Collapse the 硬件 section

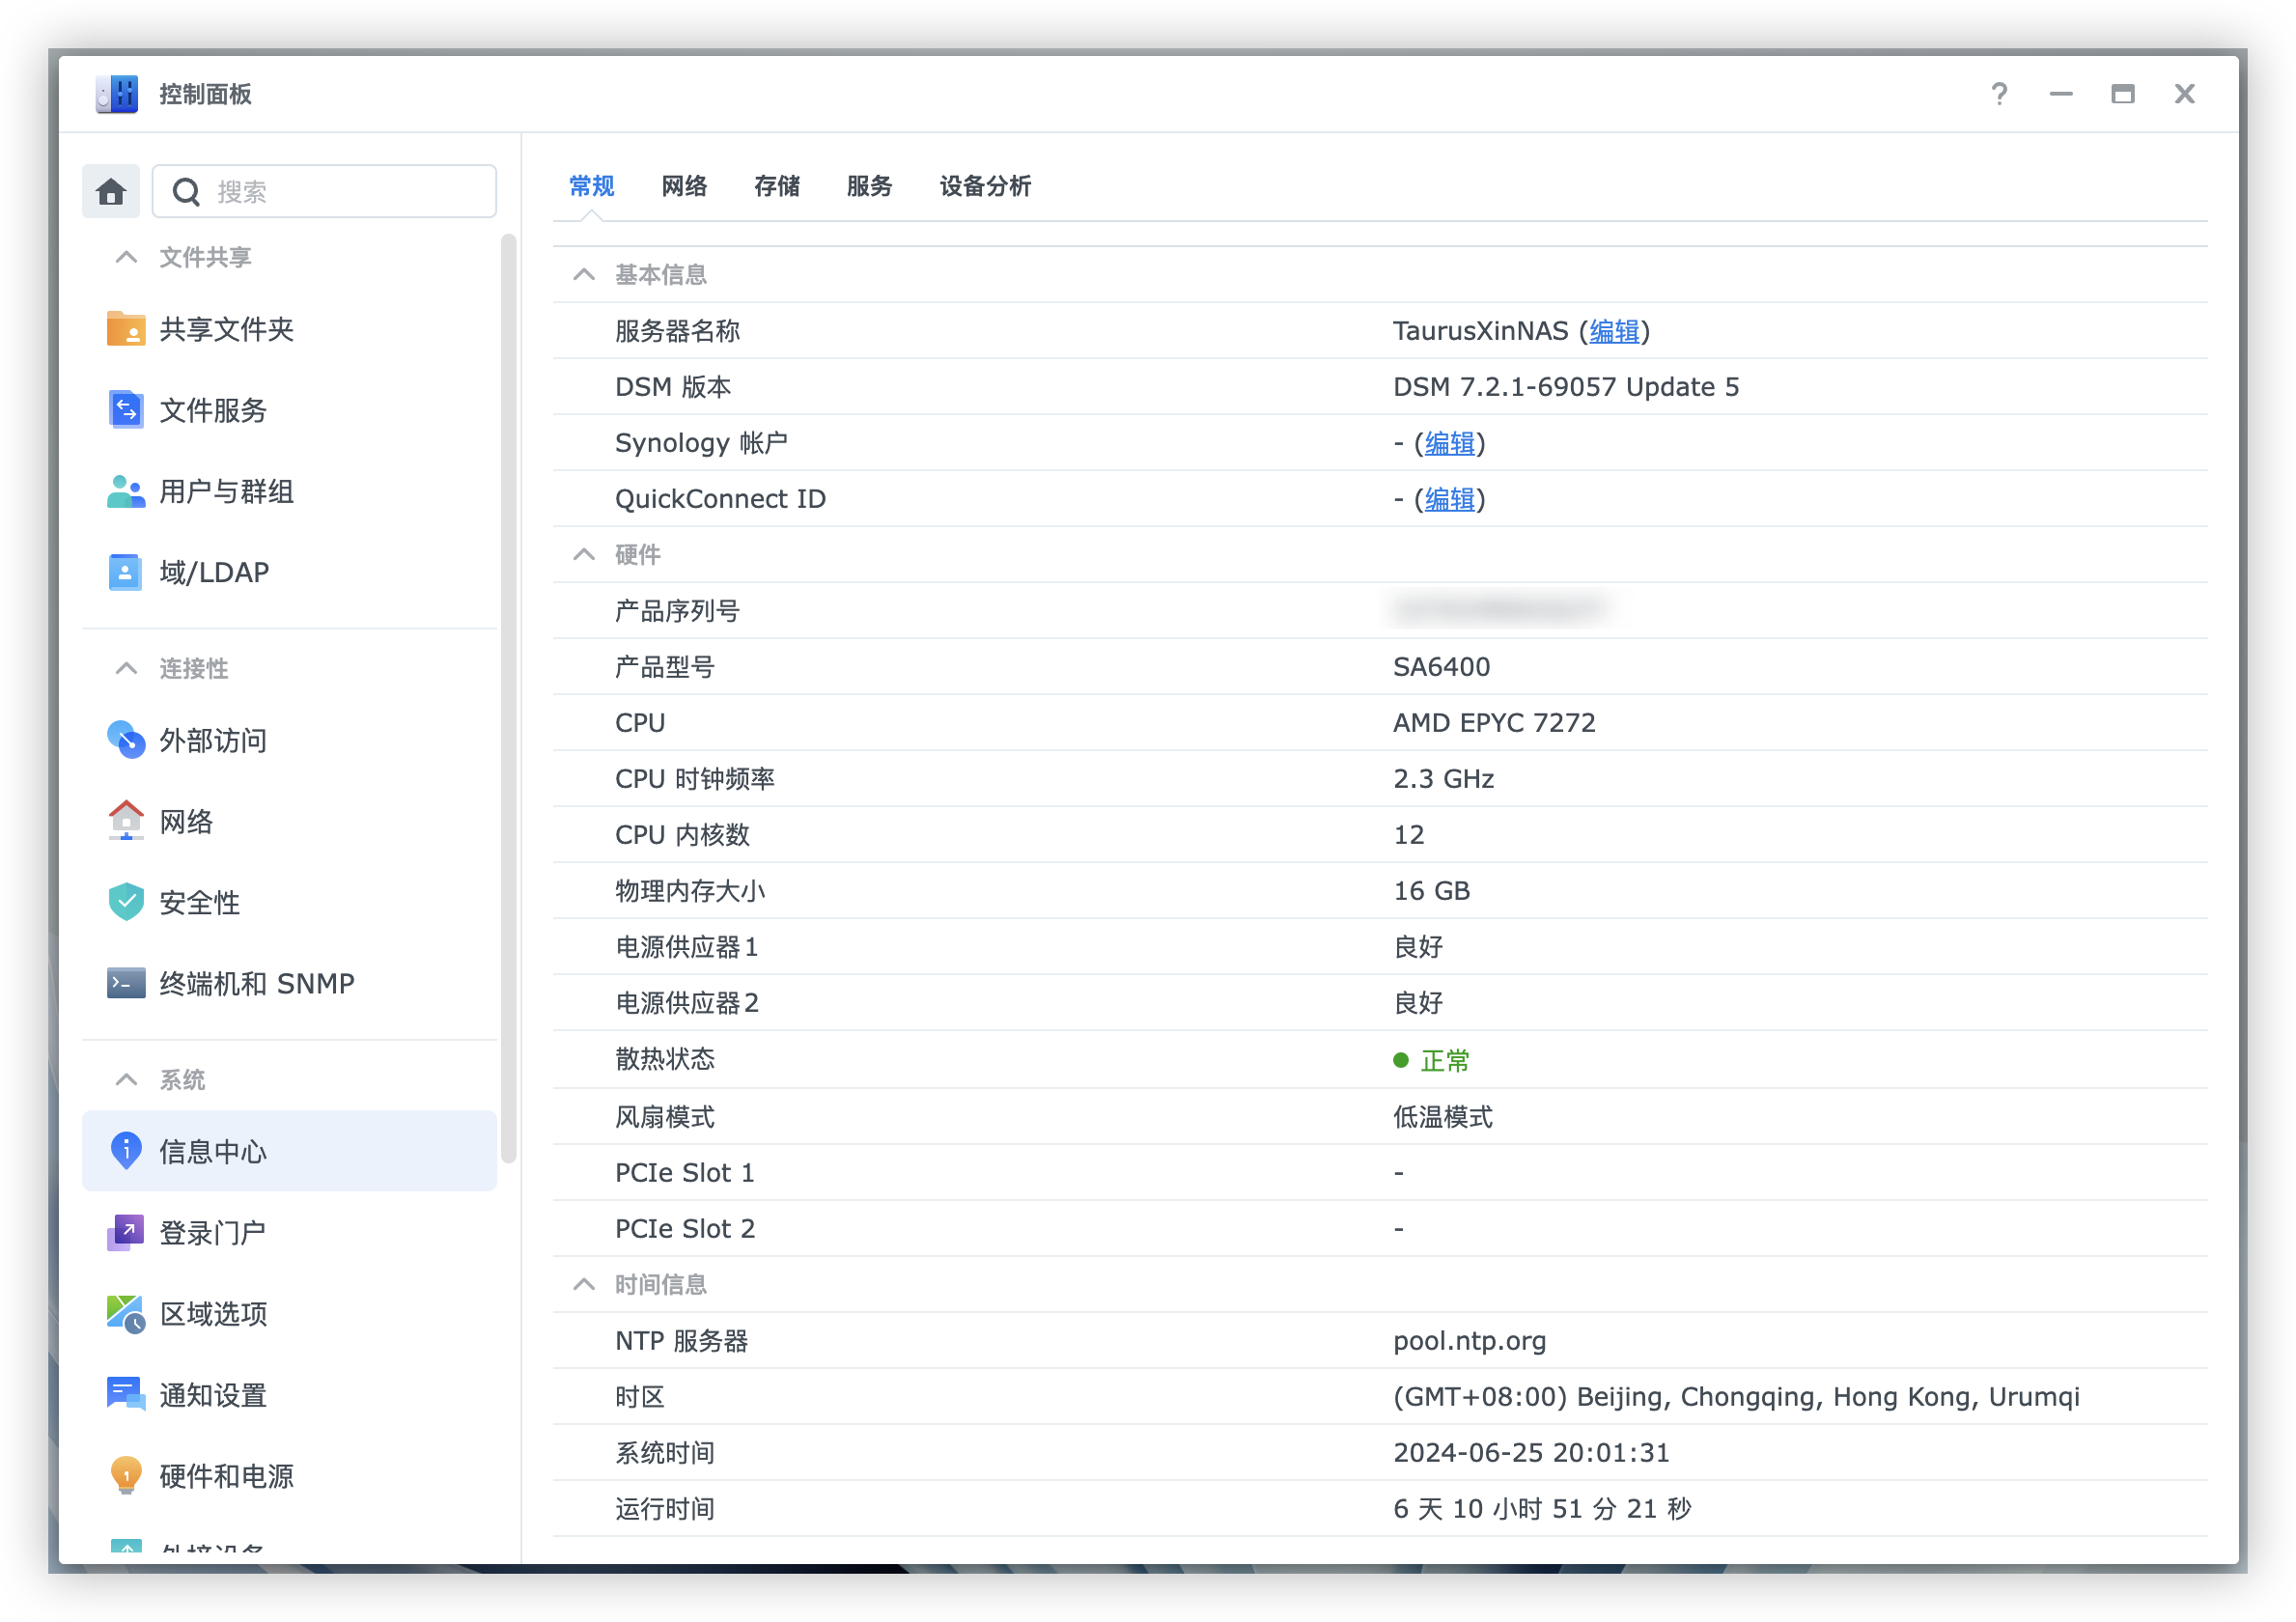(584, 554)
